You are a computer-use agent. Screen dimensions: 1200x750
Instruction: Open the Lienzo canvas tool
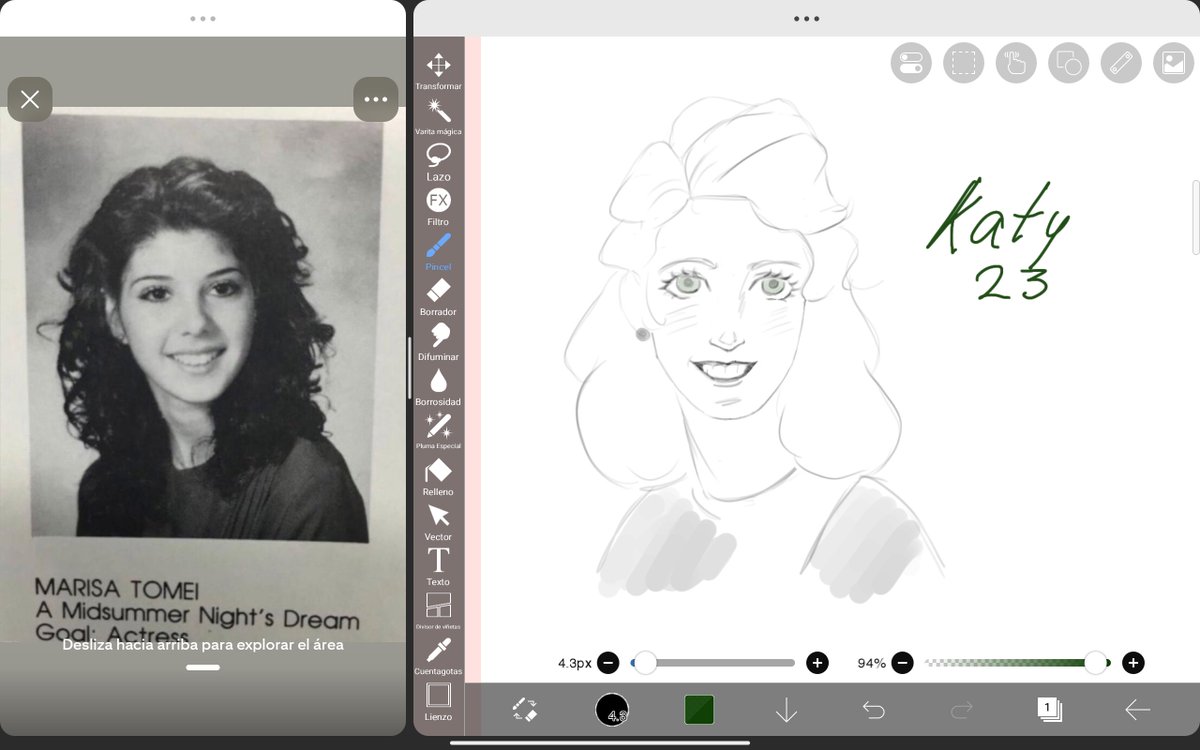438,702
